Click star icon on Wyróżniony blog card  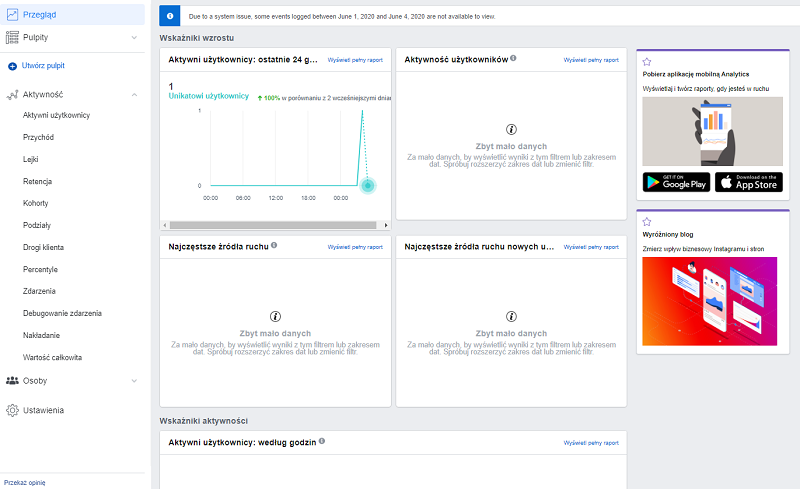[647, 222]
